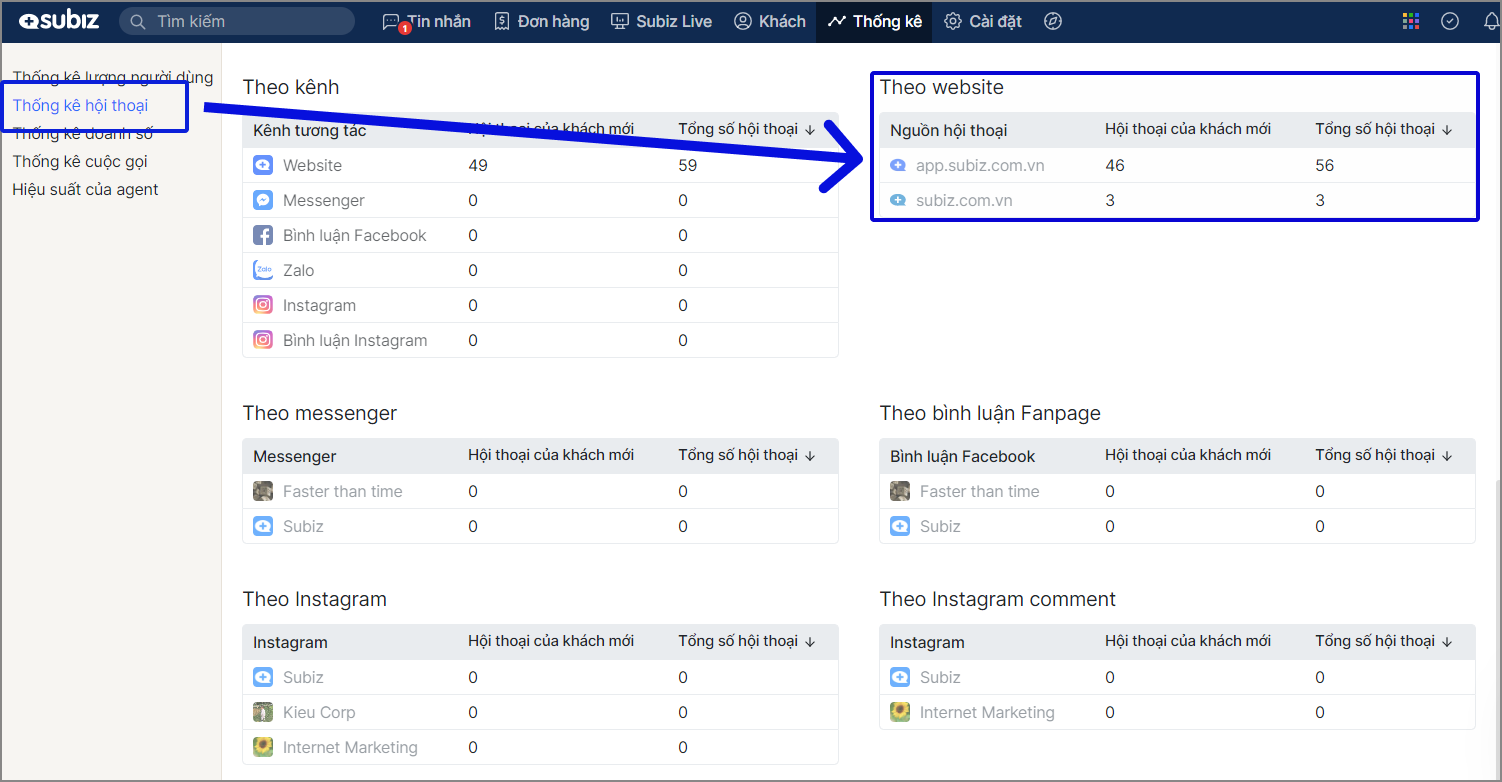
Task: Click the Kieu Corp Instagram avatar
Action: pyautogui.click(x=263, y=712)
